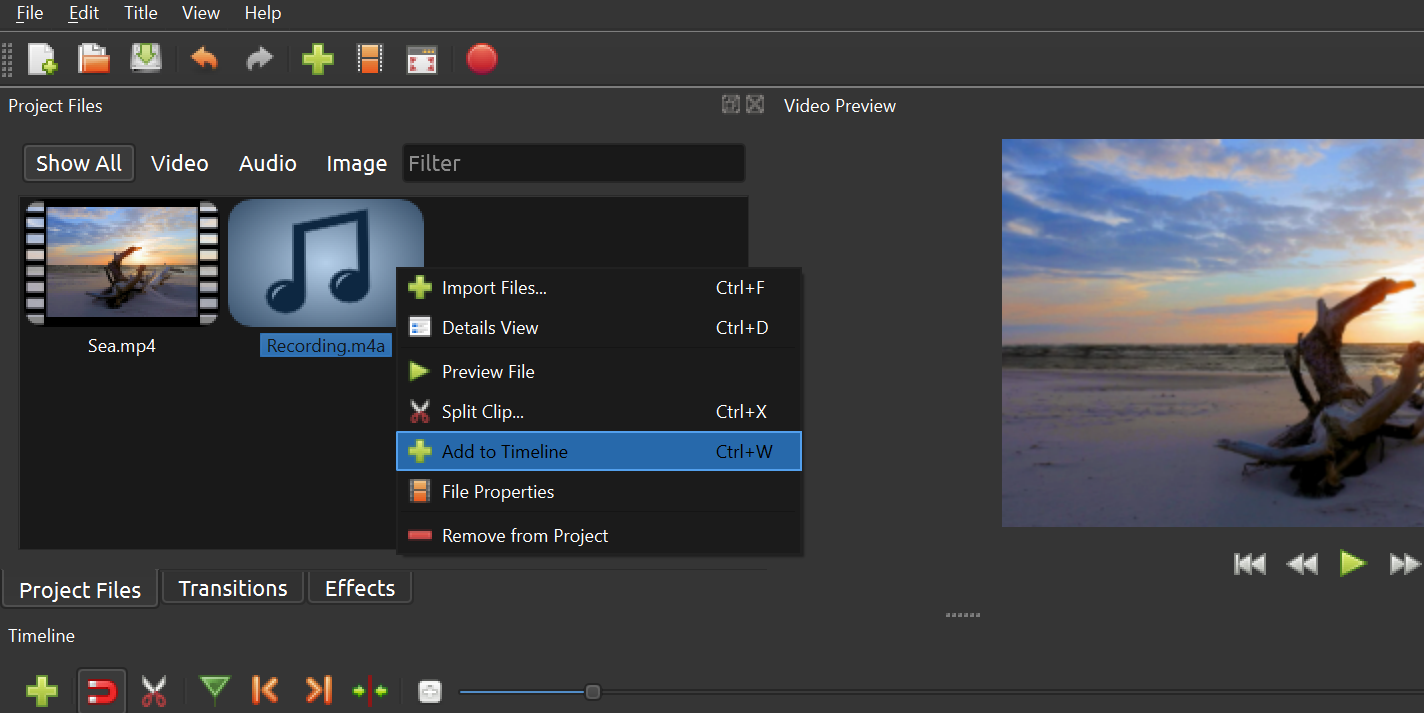Open a project with the folder icon

[94, 60]
